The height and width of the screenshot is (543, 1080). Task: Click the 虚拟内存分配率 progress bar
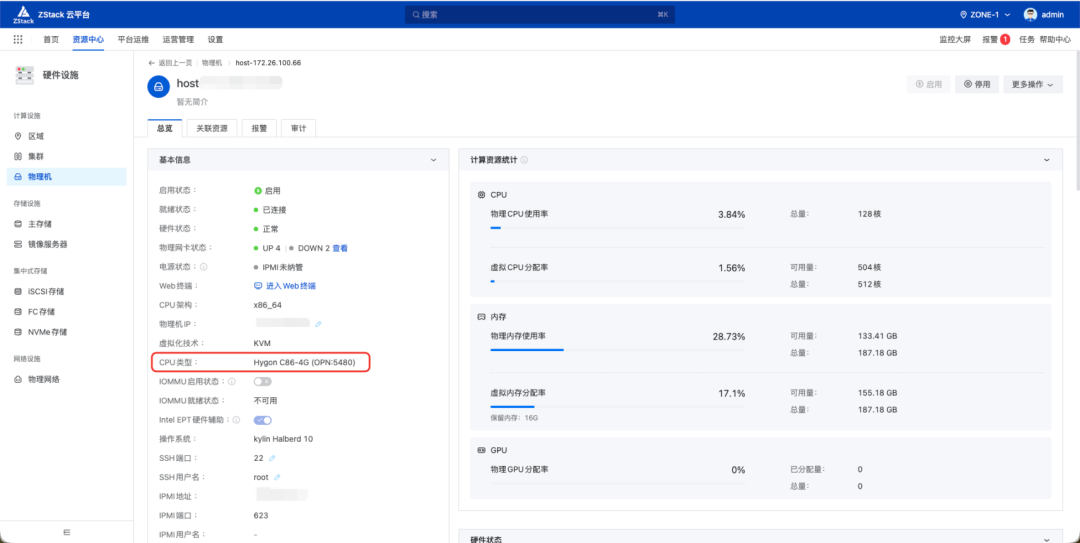617,407
